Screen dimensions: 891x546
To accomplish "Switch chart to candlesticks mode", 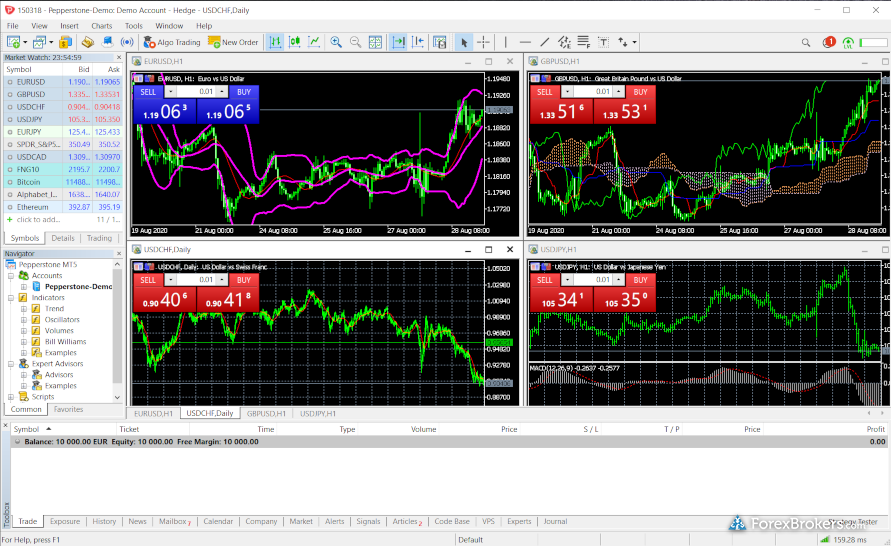I will point(294,42).
